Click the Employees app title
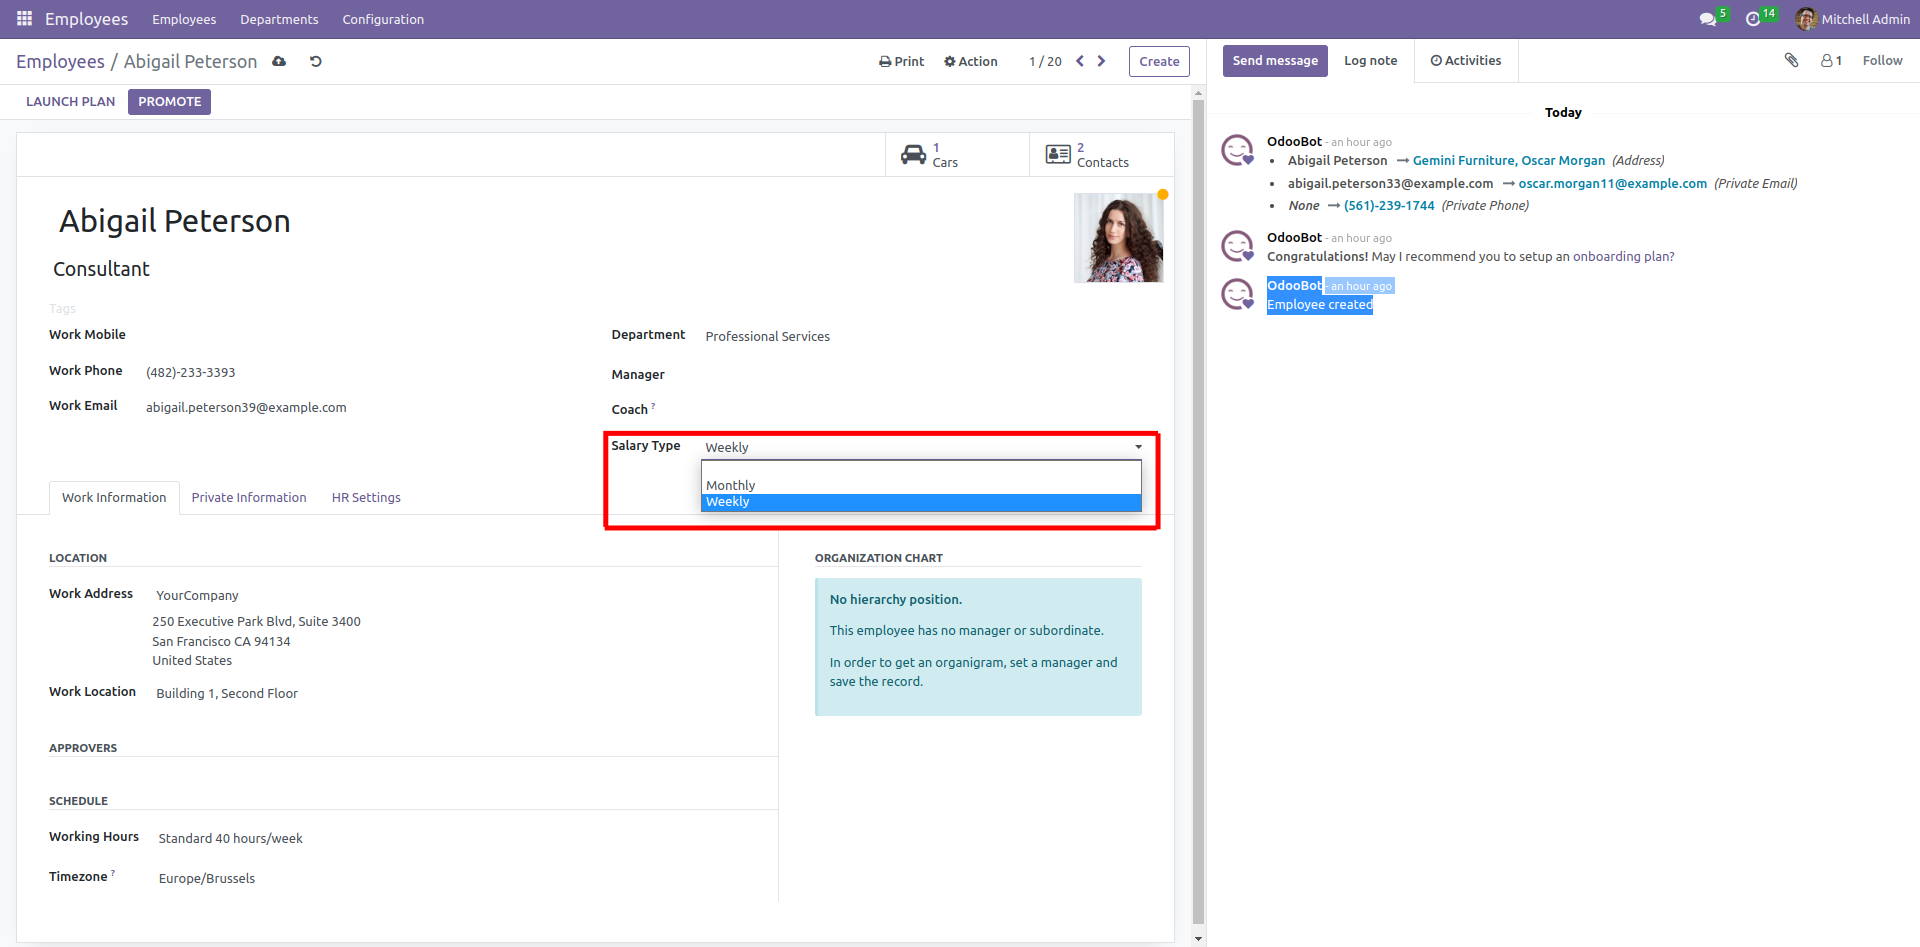The width and height of the screenshot is (1920, 947). tap(86, 19)
